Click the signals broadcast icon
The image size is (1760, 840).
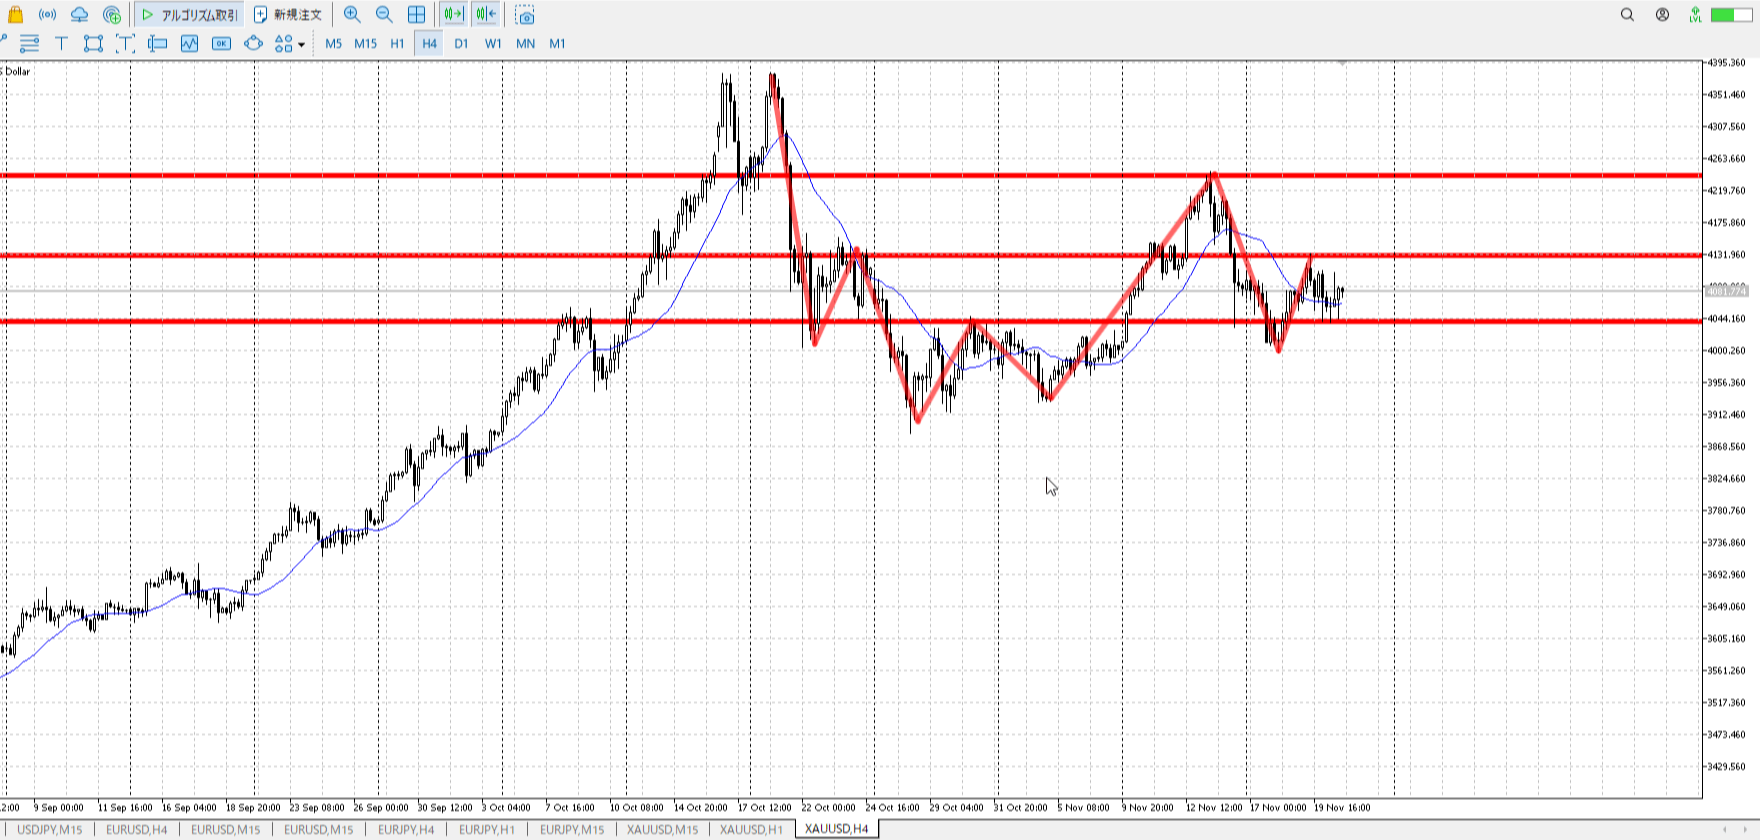tap(47, 15)
